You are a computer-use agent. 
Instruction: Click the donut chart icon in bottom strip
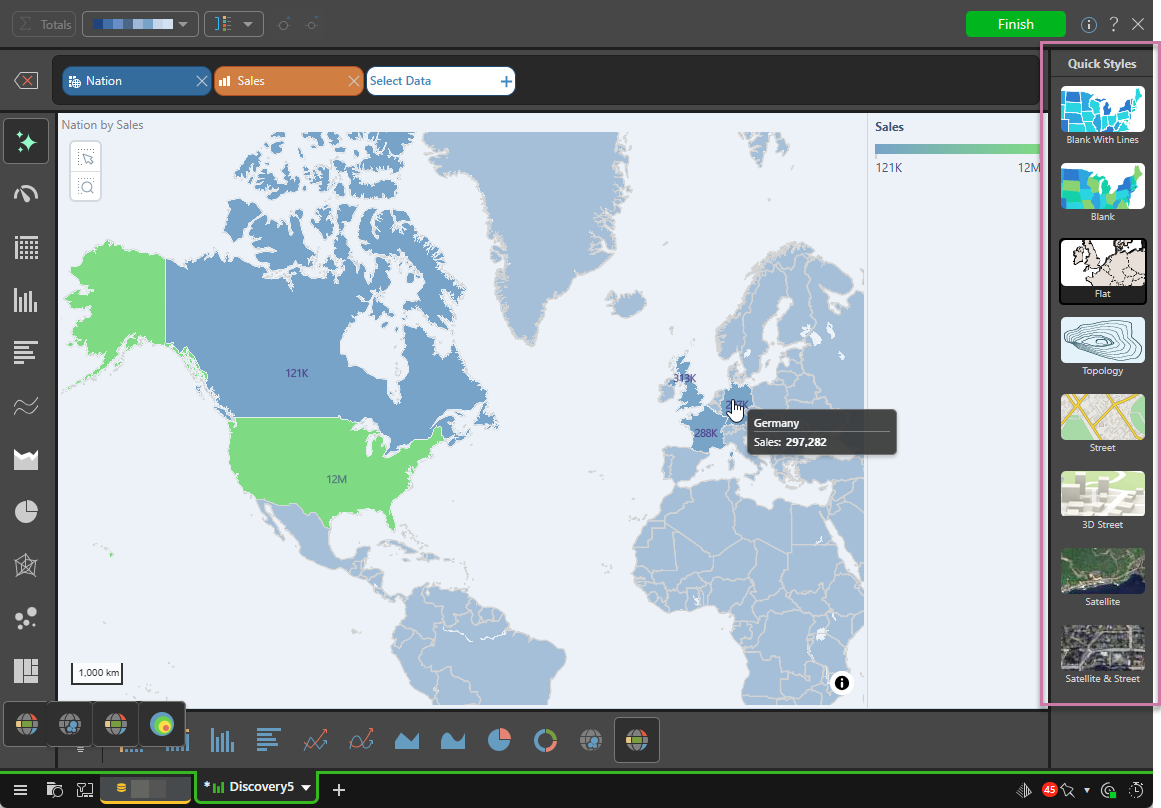coord(545,740)
